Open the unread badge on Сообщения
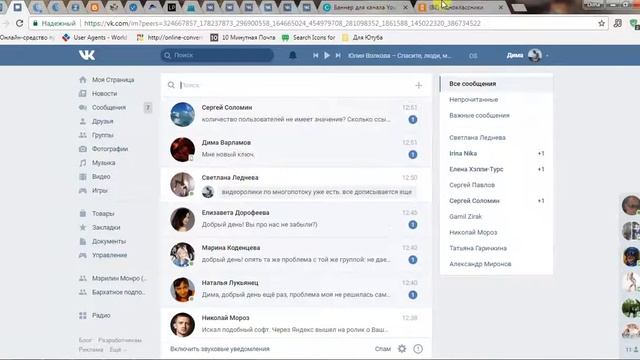640x360 pixels. click(148, 107)
